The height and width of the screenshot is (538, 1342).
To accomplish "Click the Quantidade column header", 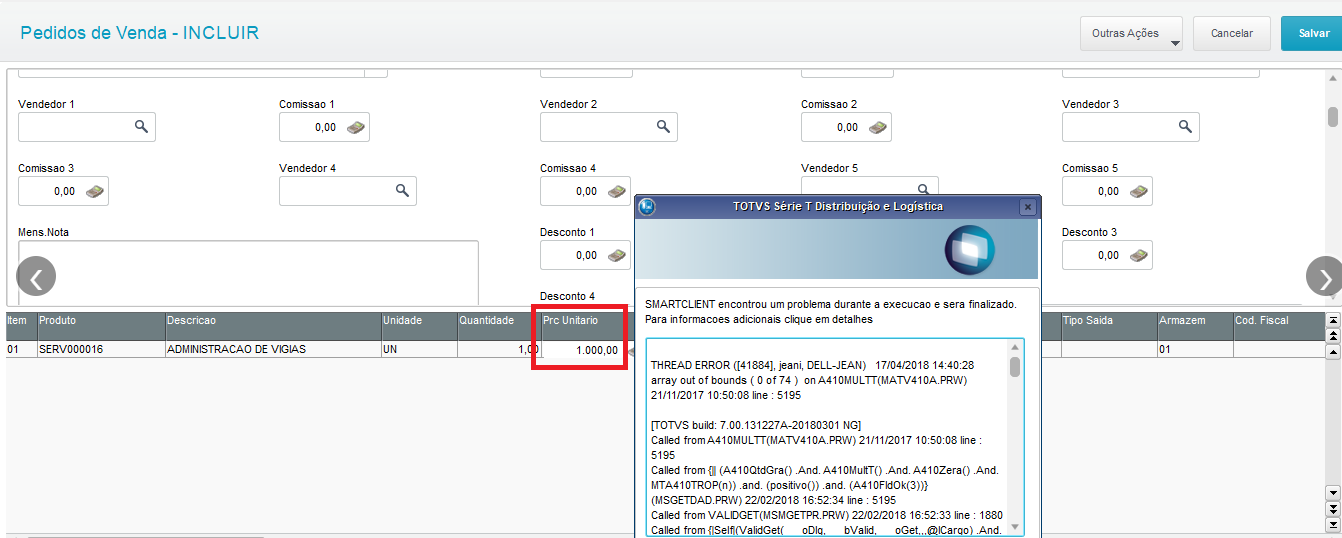I will pyautogui.click(x=498, y=327).
